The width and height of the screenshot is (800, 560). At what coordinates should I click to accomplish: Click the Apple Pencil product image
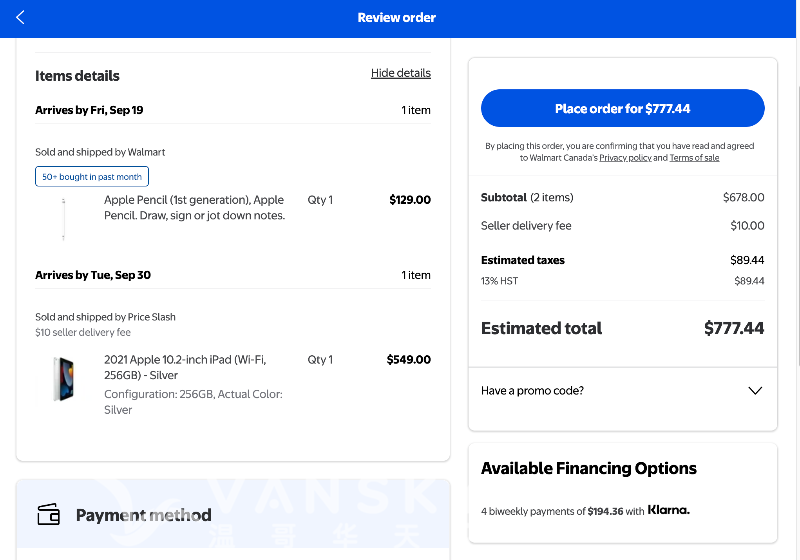click(64, 218)
